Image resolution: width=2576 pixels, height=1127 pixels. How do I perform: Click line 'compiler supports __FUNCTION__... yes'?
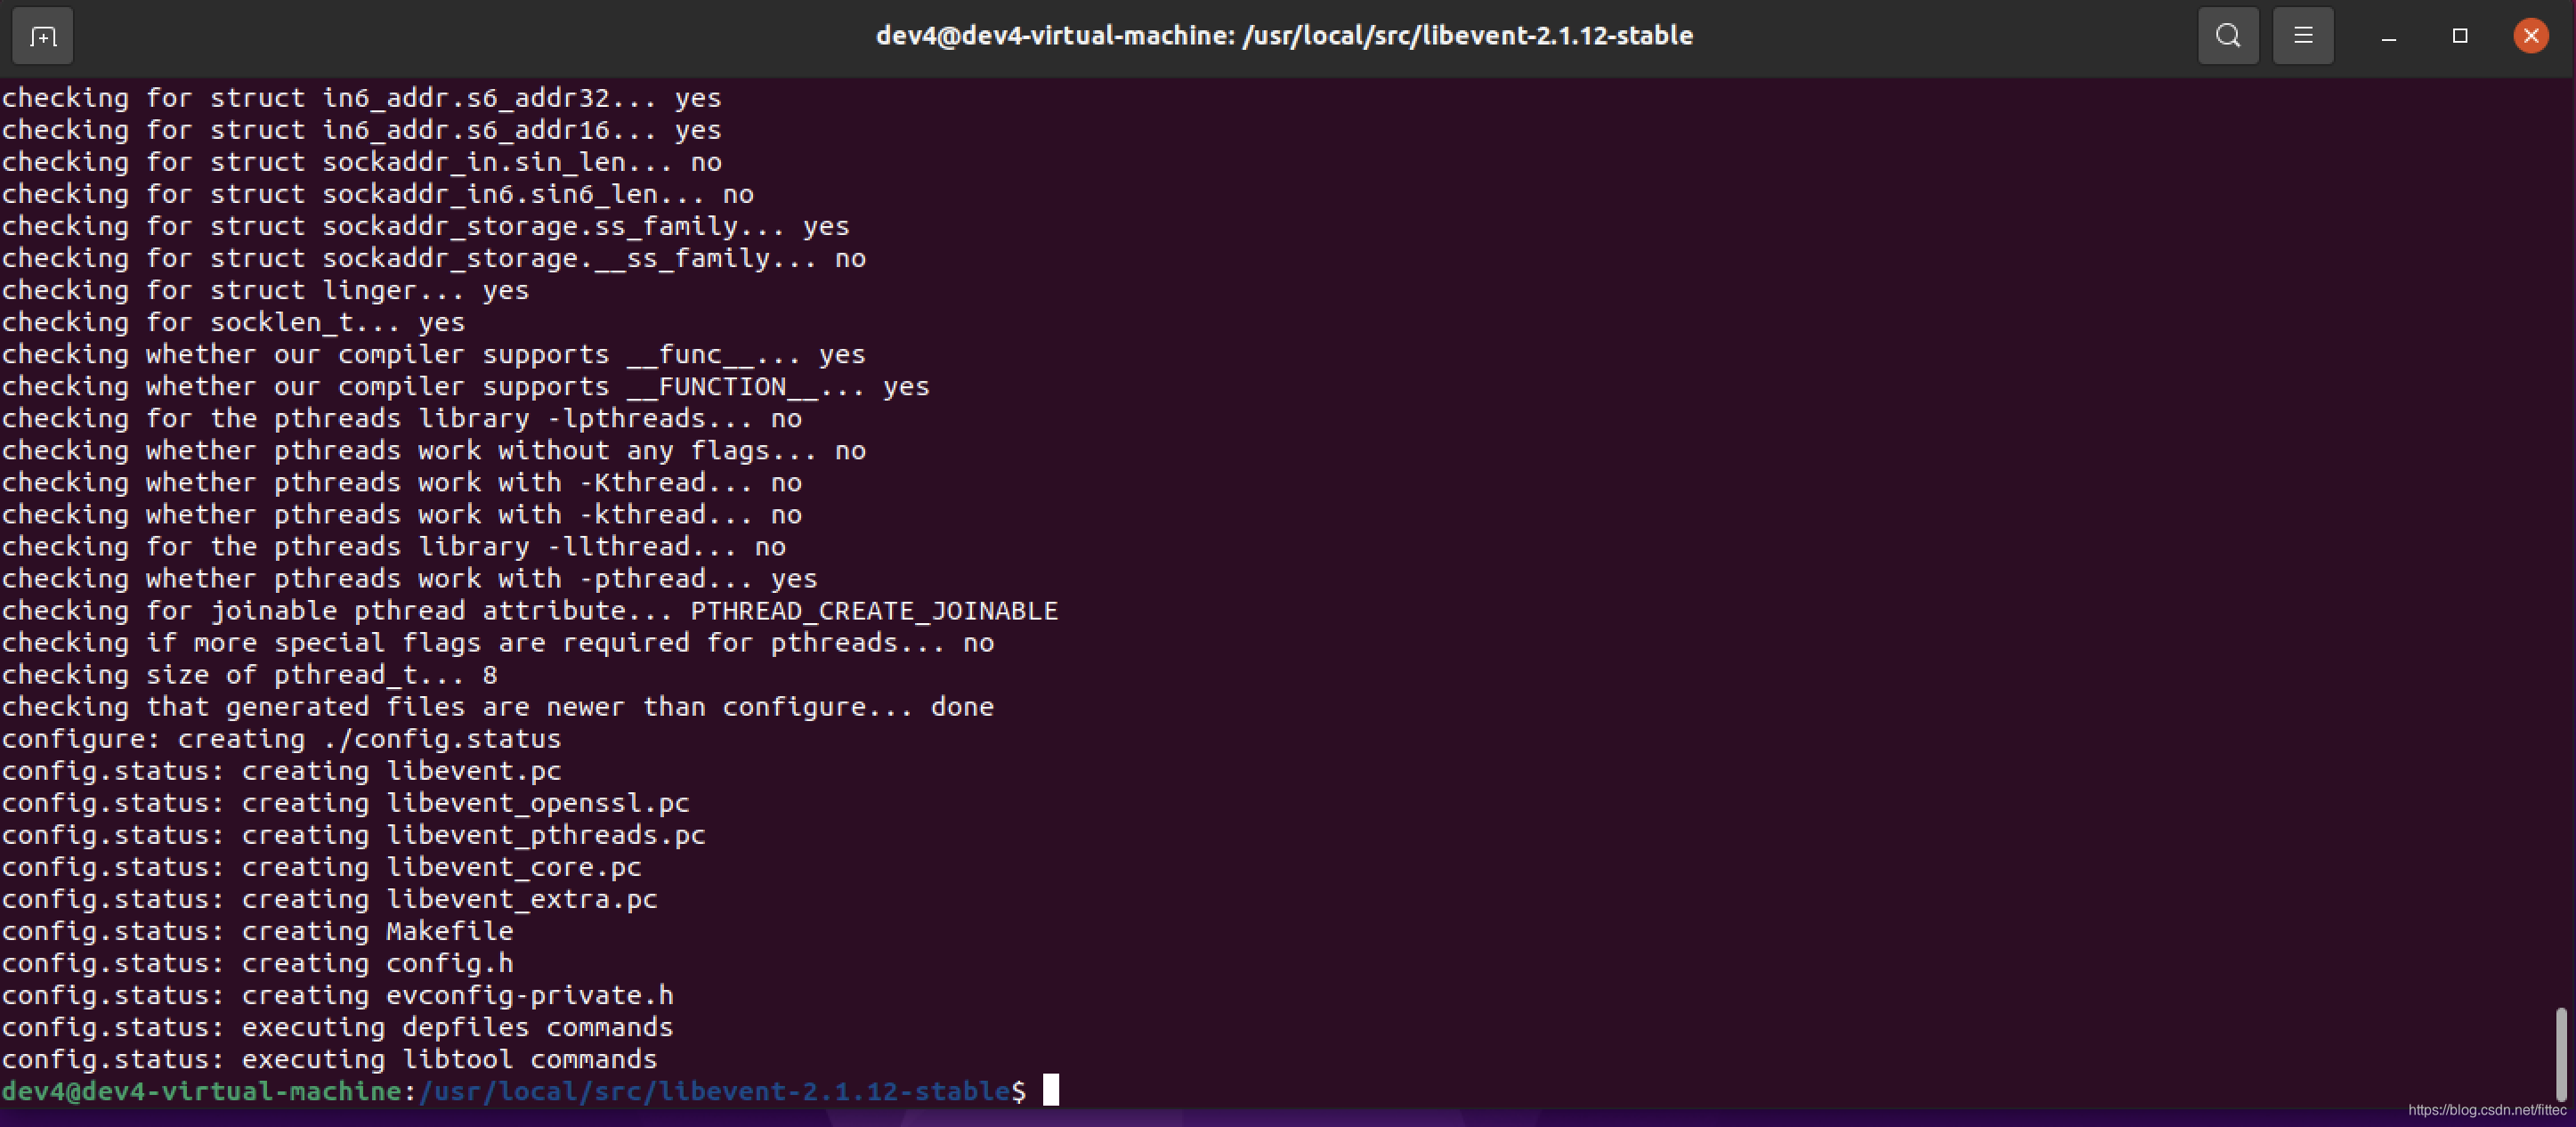point(465,387)
